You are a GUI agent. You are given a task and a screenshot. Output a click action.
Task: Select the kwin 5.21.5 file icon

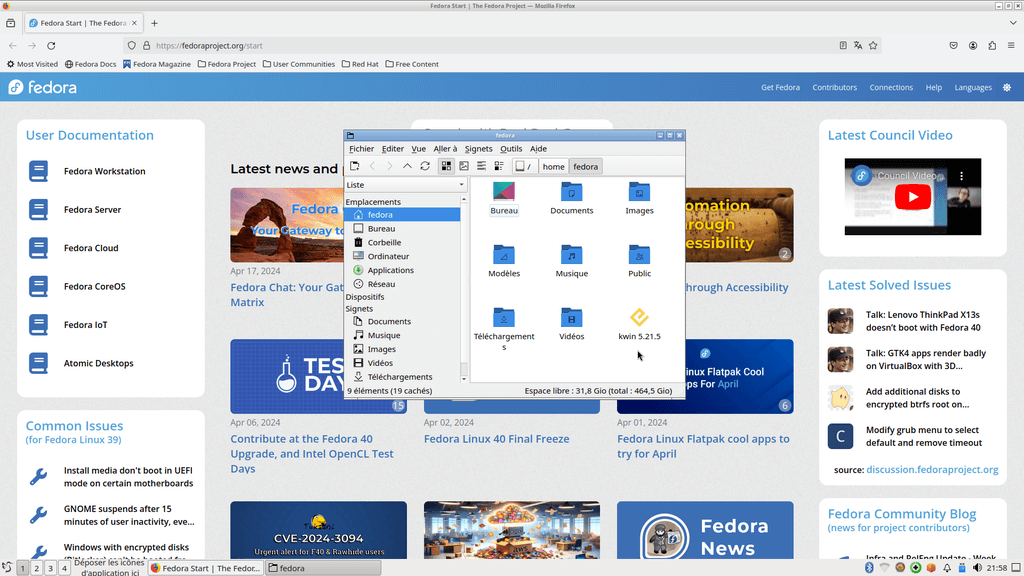(639, 317)
